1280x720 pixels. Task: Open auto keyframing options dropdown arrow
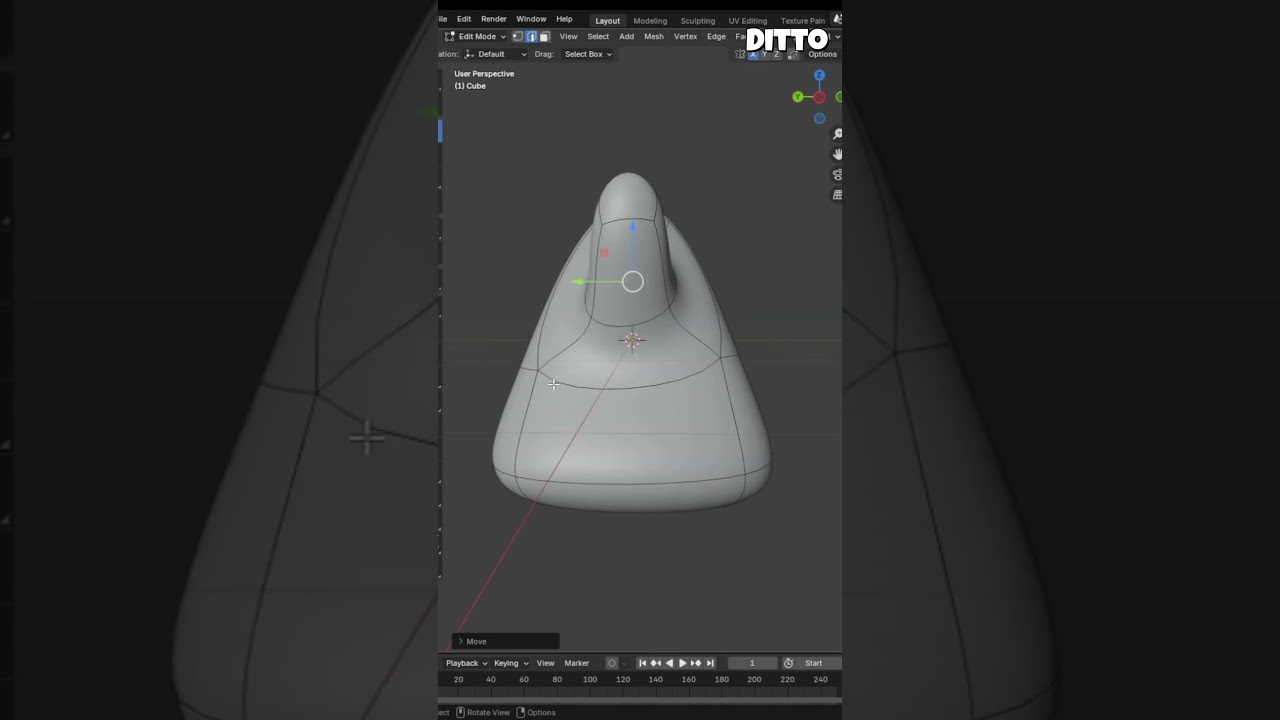coord(626,663)
